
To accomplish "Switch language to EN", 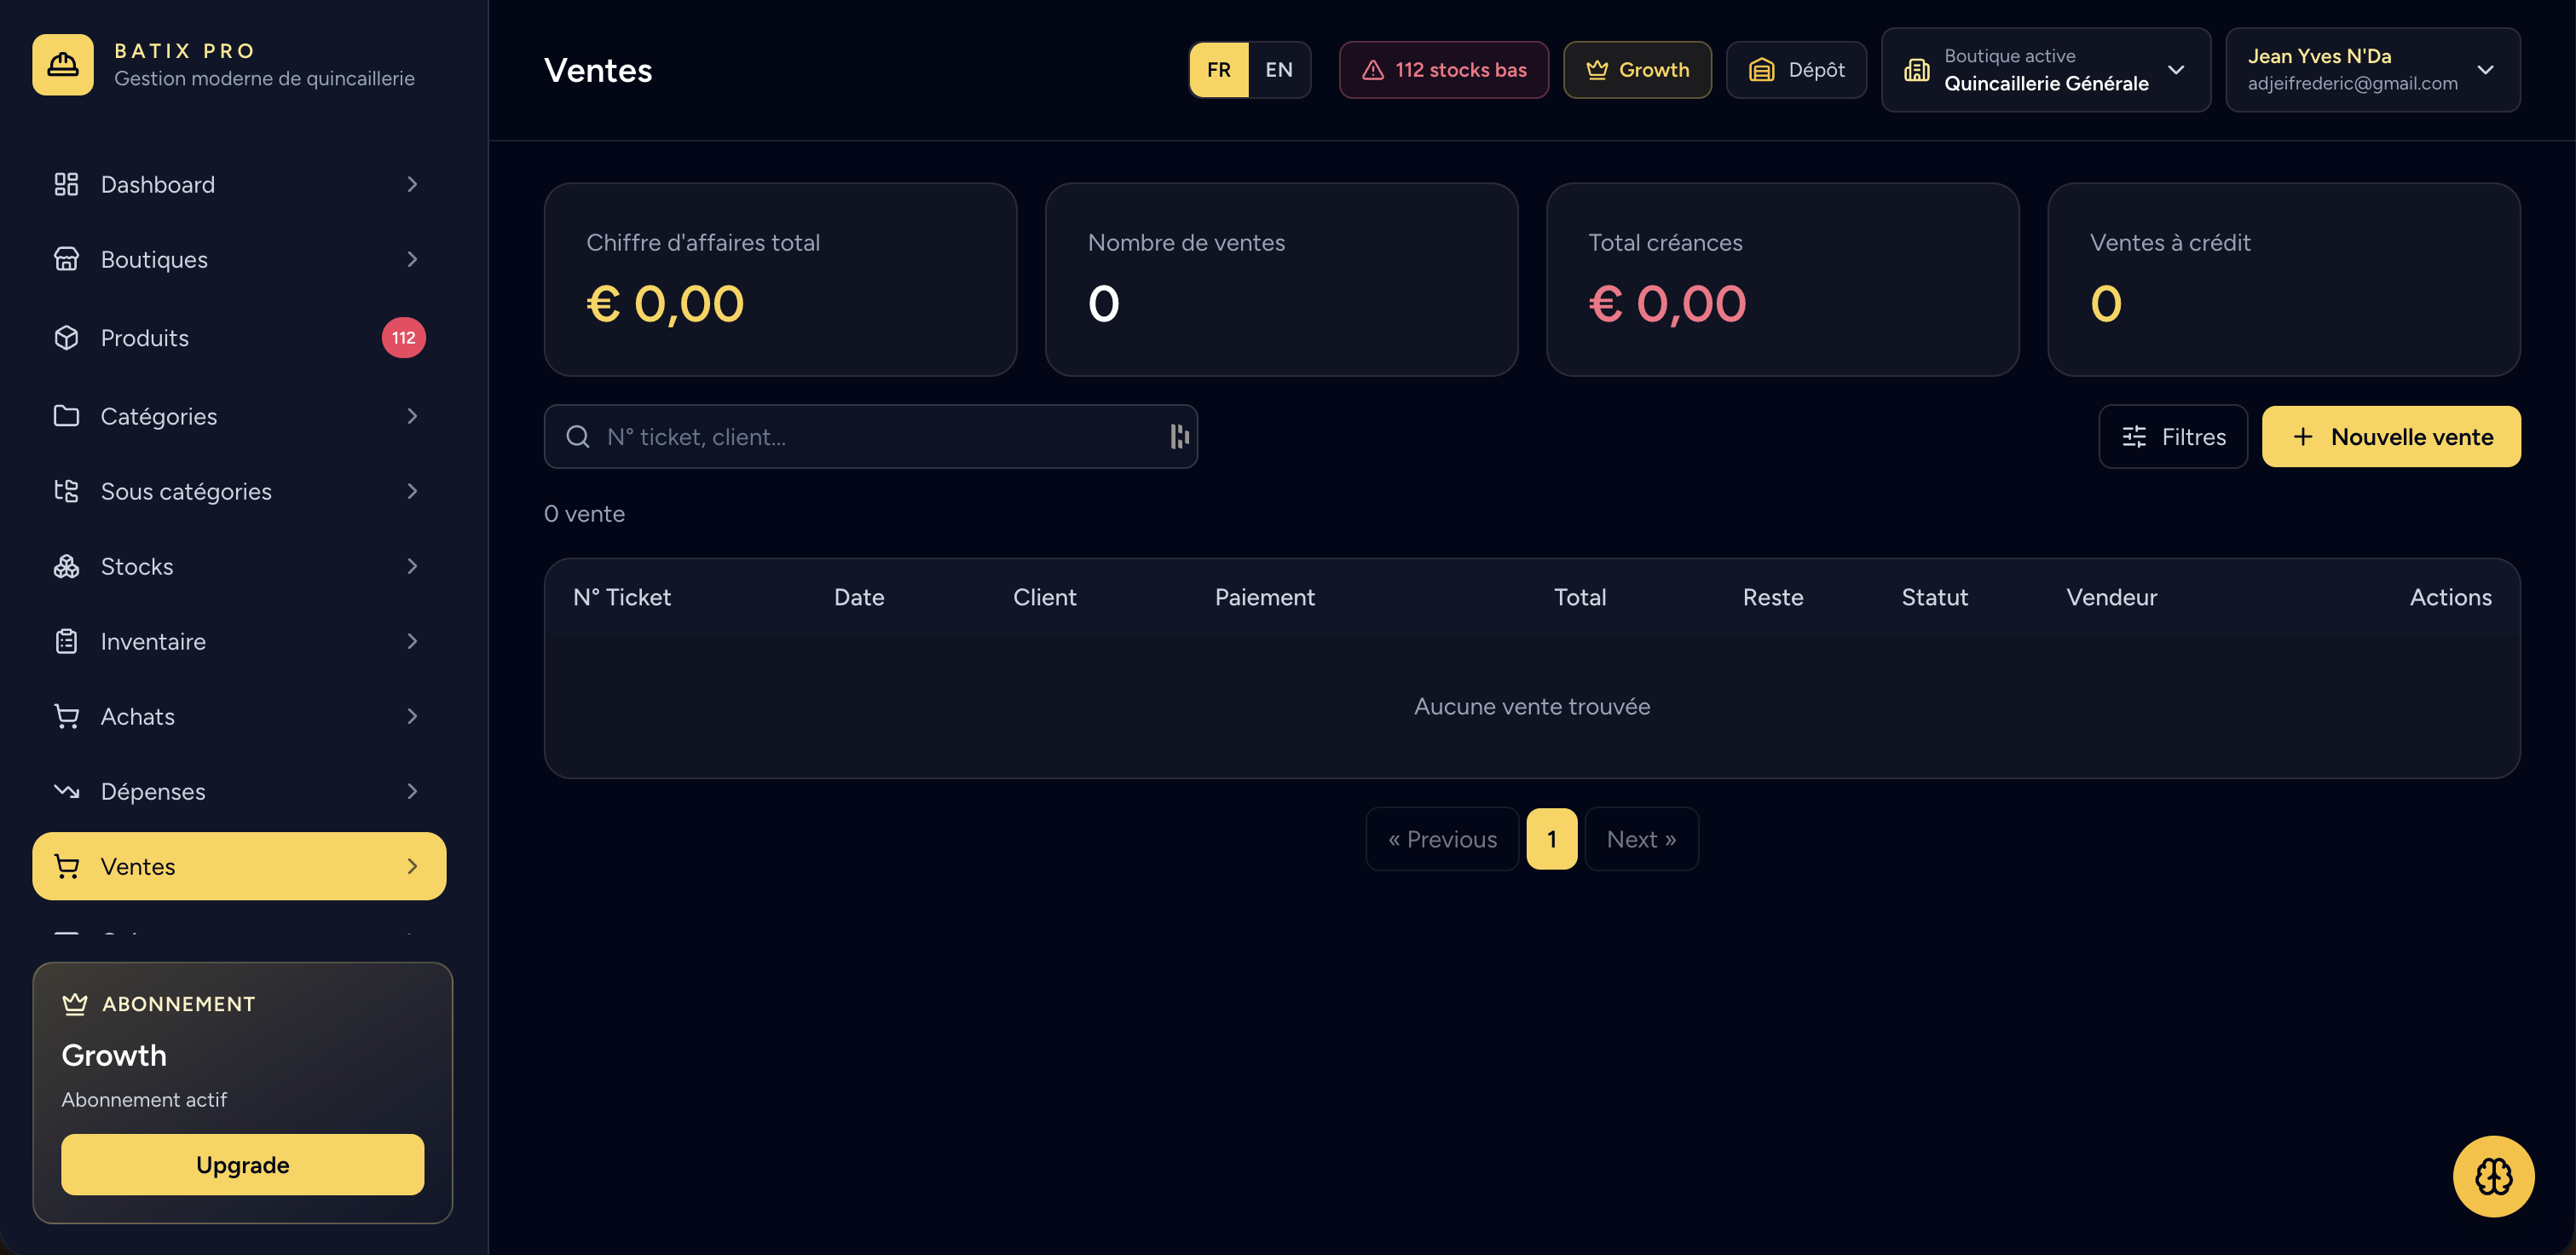I will 1278,70.
